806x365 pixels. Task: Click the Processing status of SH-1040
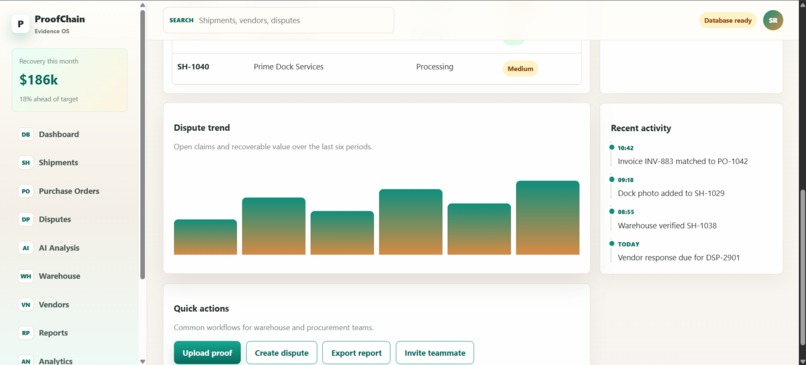pos(435,67)
